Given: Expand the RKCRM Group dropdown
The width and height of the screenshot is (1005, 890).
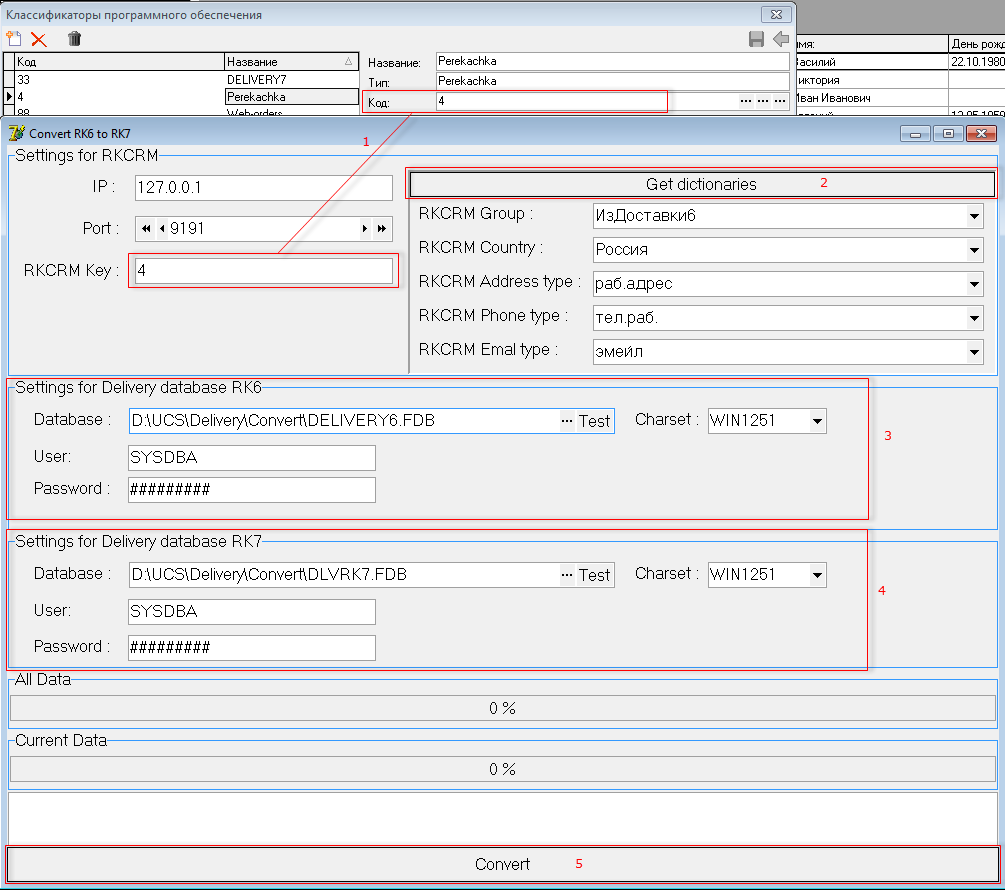Looking at the screenshot, I should coord(975,216).
